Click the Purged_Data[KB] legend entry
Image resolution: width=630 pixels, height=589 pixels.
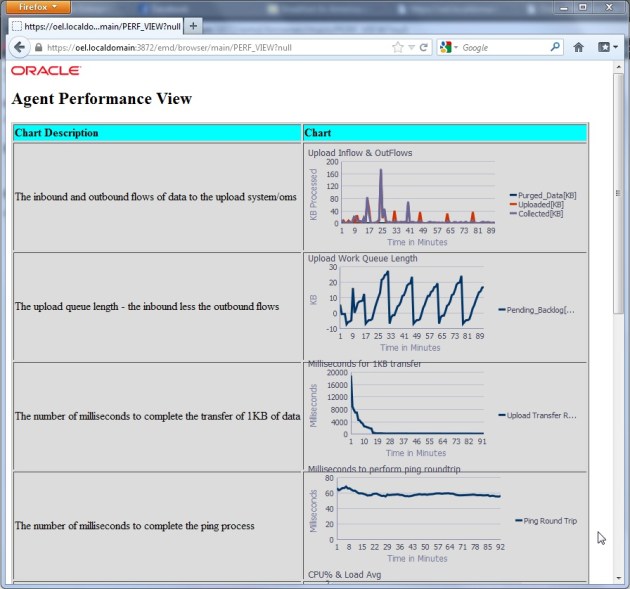pyautogui.click(x=543, y=195)
